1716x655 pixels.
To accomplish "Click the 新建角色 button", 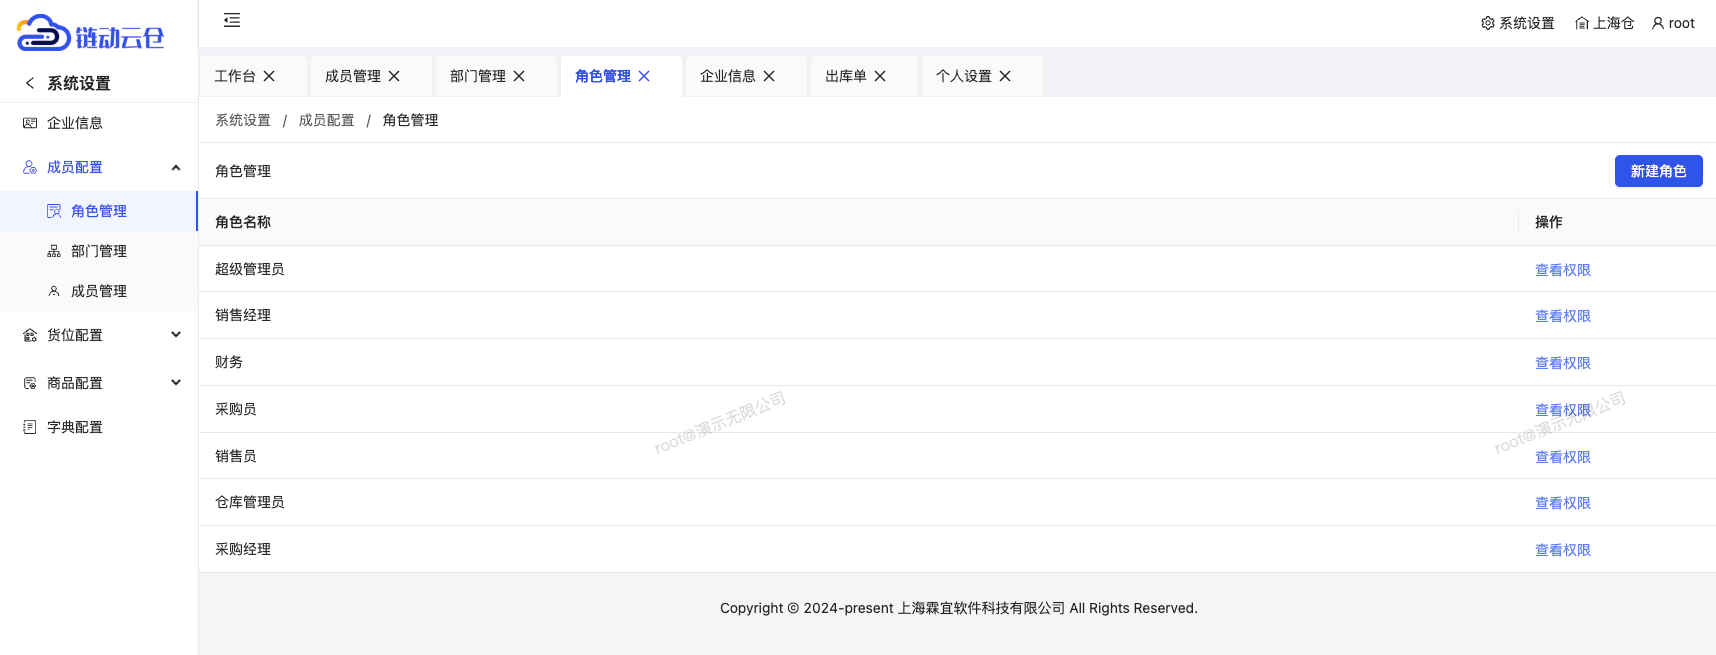I will (x=1658, y=171).
